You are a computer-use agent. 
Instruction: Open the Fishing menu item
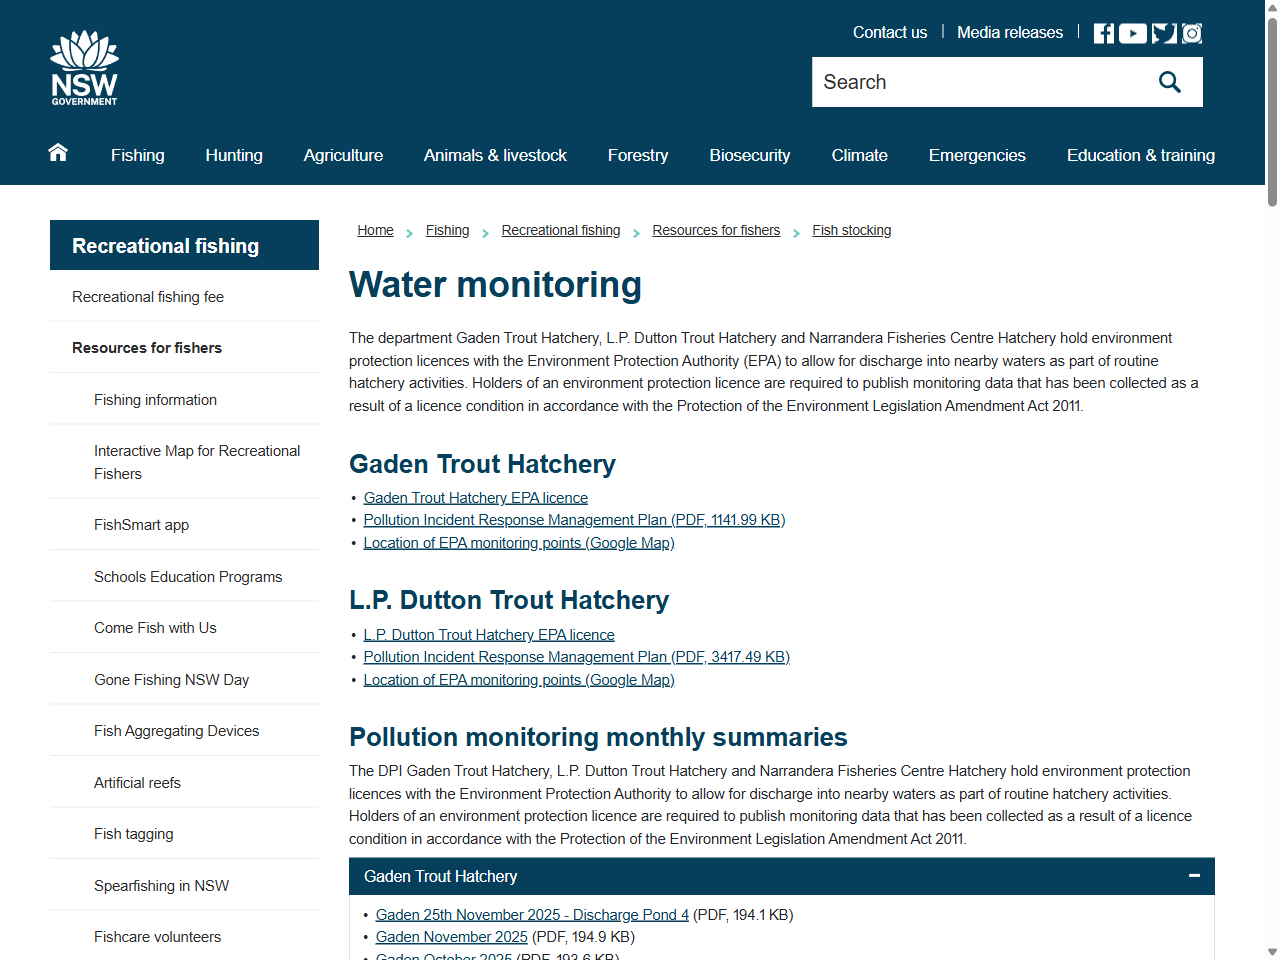pos(137,155)
